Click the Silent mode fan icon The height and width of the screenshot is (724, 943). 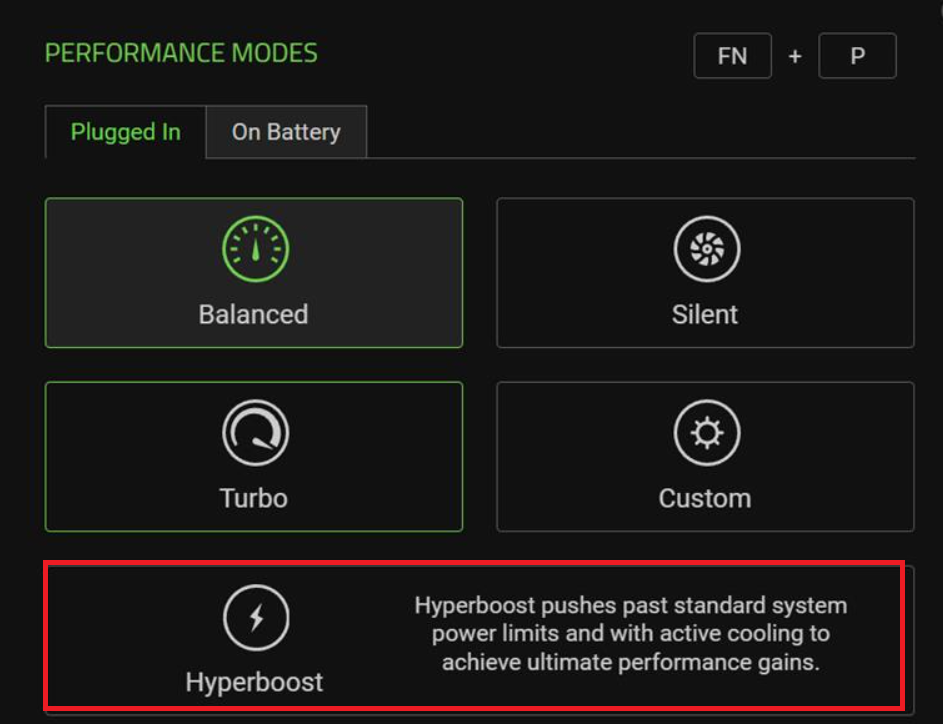(705, 248)
